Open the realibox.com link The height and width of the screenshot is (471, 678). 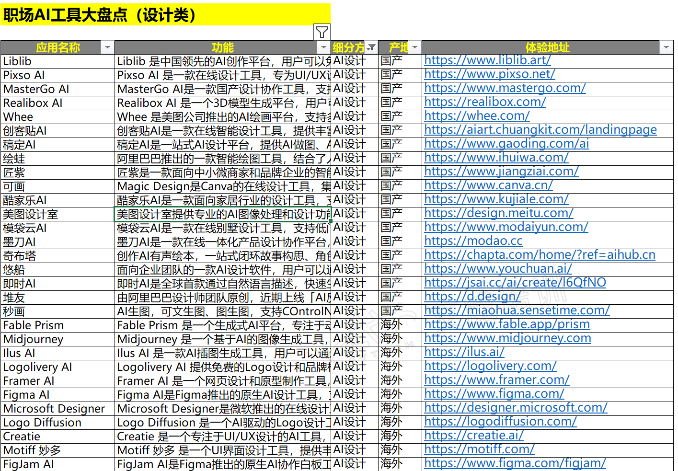(x=485, y=102)
